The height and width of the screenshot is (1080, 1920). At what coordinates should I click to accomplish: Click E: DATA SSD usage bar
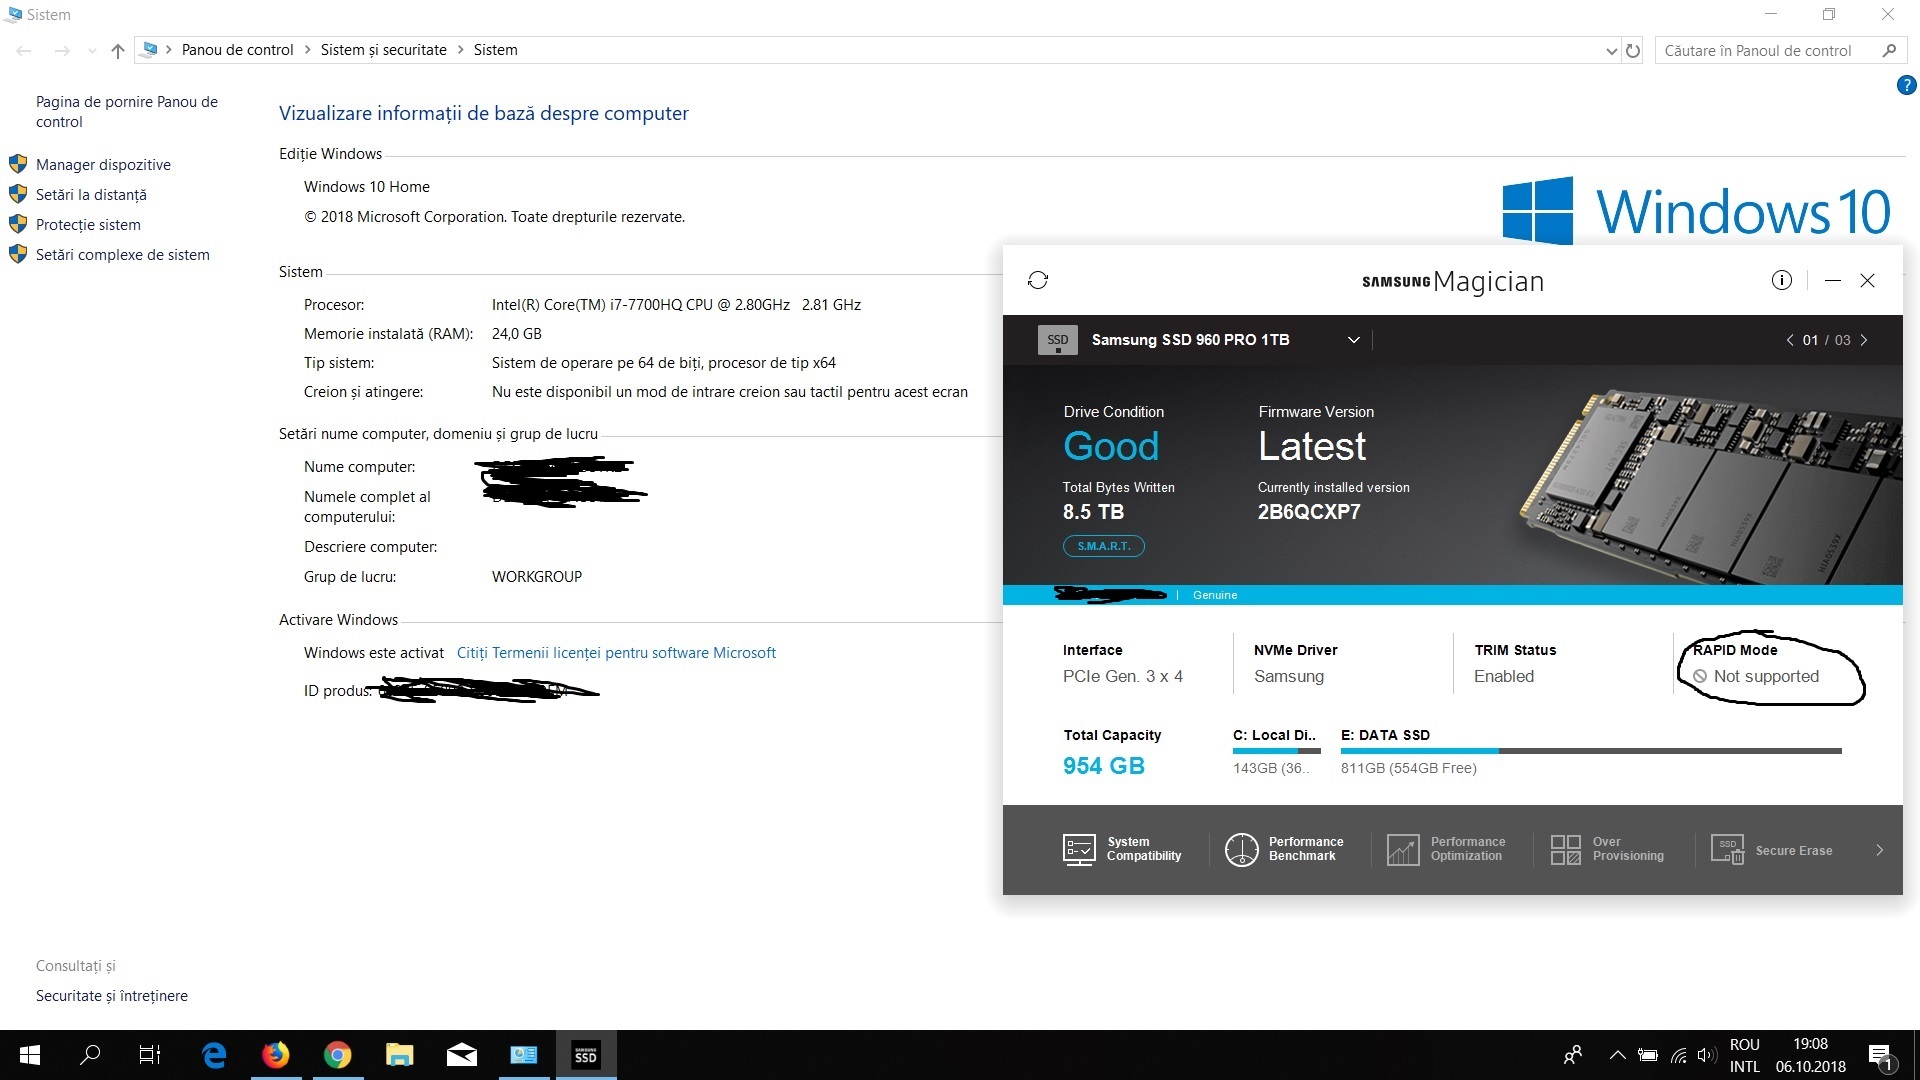pos(1591,750)
